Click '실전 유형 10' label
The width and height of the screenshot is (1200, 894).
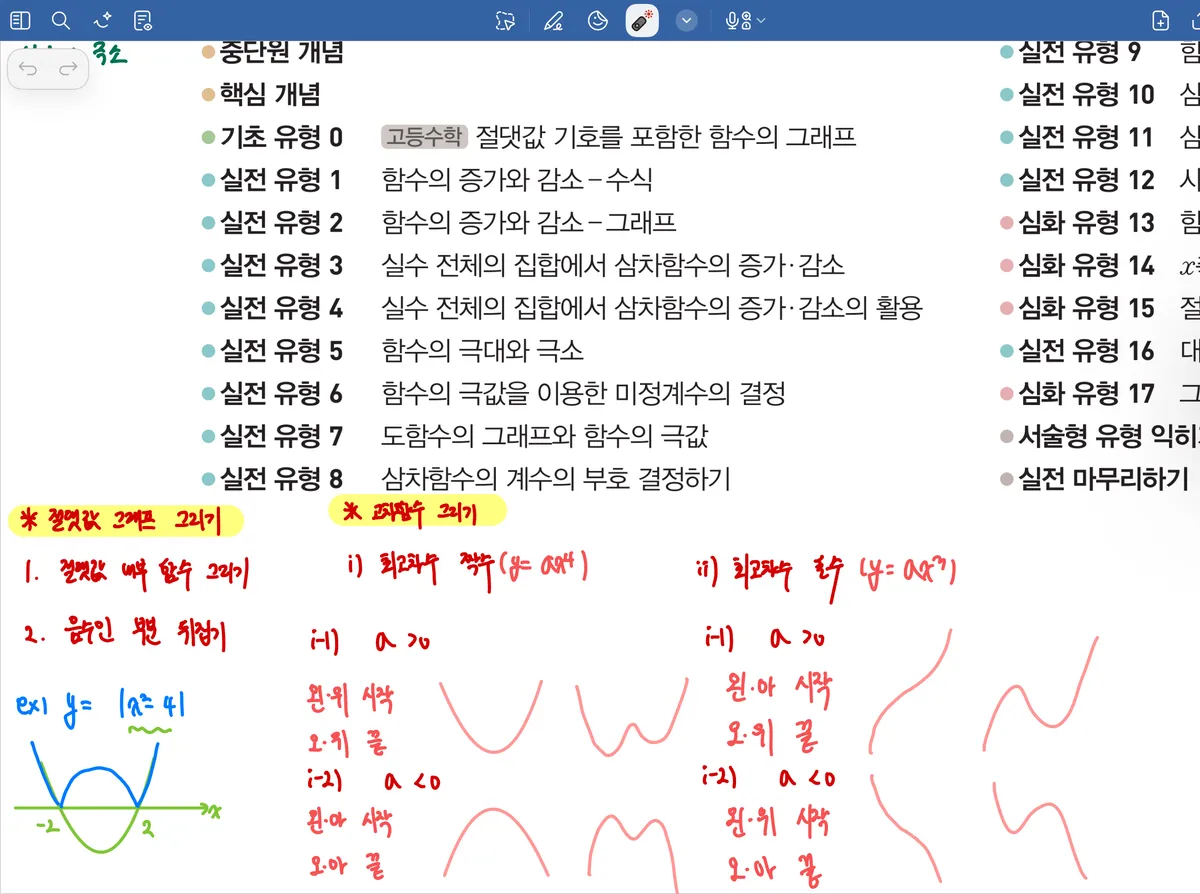click(x=1086, y=95)
